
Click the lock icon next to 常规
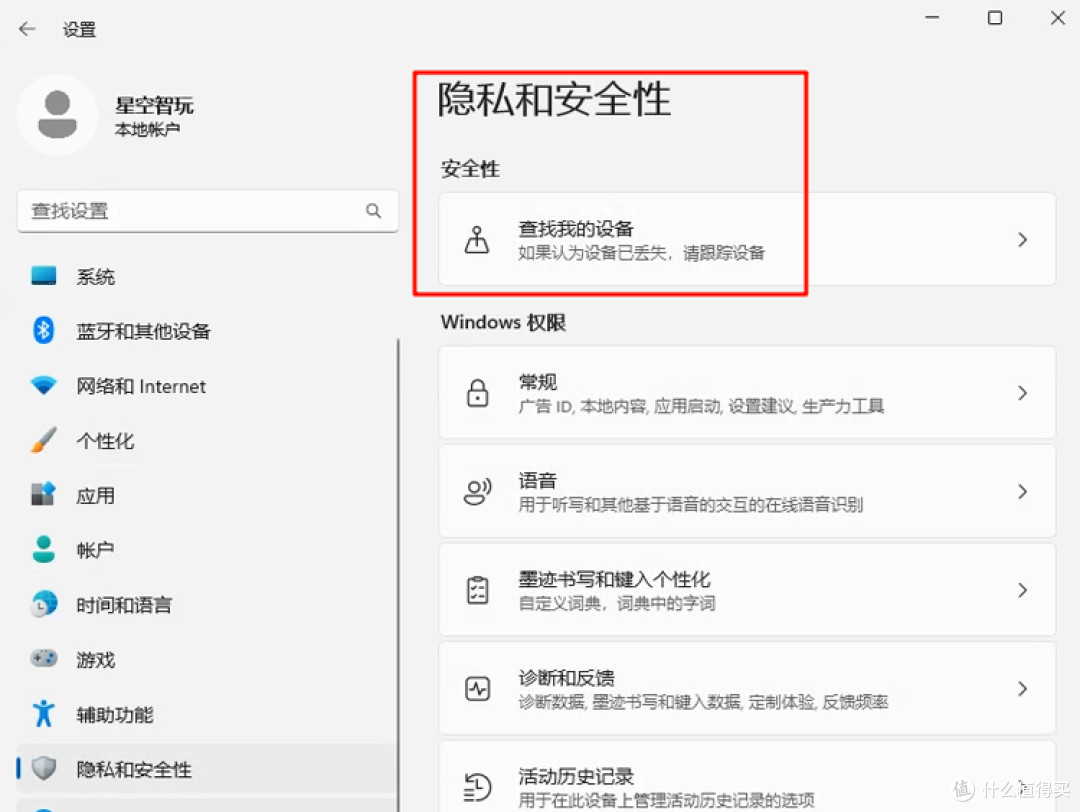478,392
